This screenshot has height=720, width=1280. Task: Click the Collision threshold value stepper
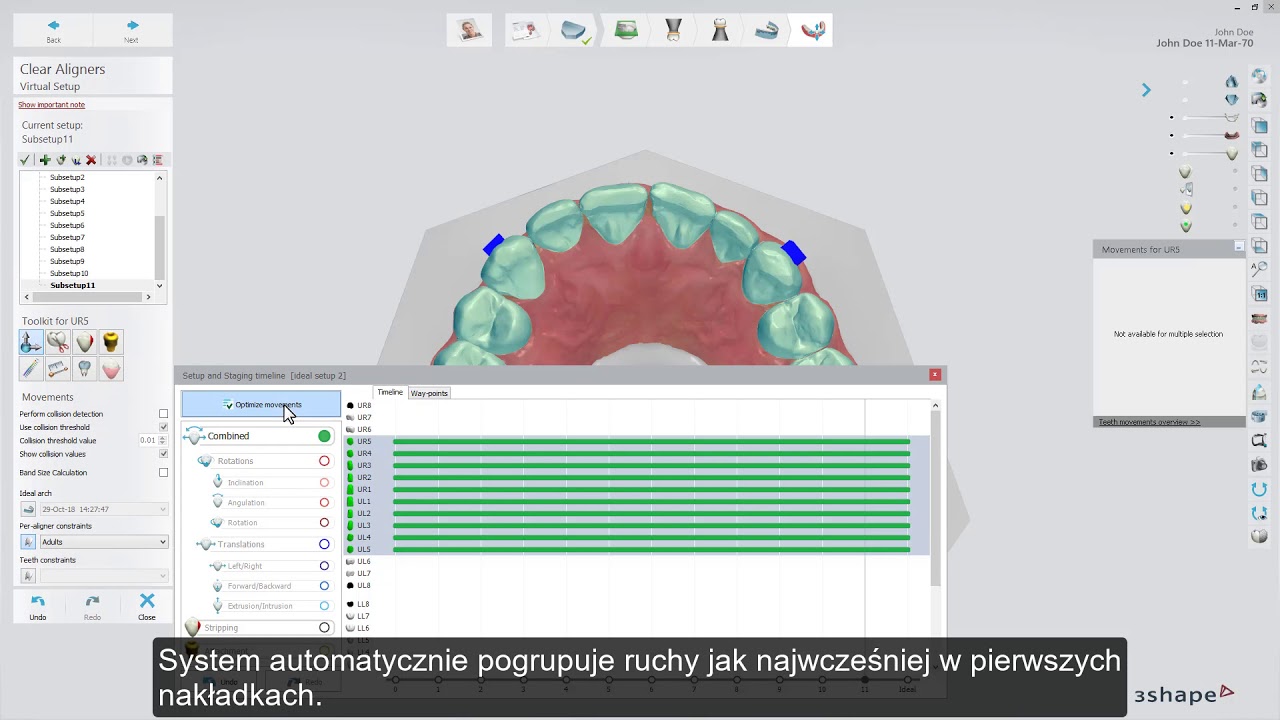[163, 440]
